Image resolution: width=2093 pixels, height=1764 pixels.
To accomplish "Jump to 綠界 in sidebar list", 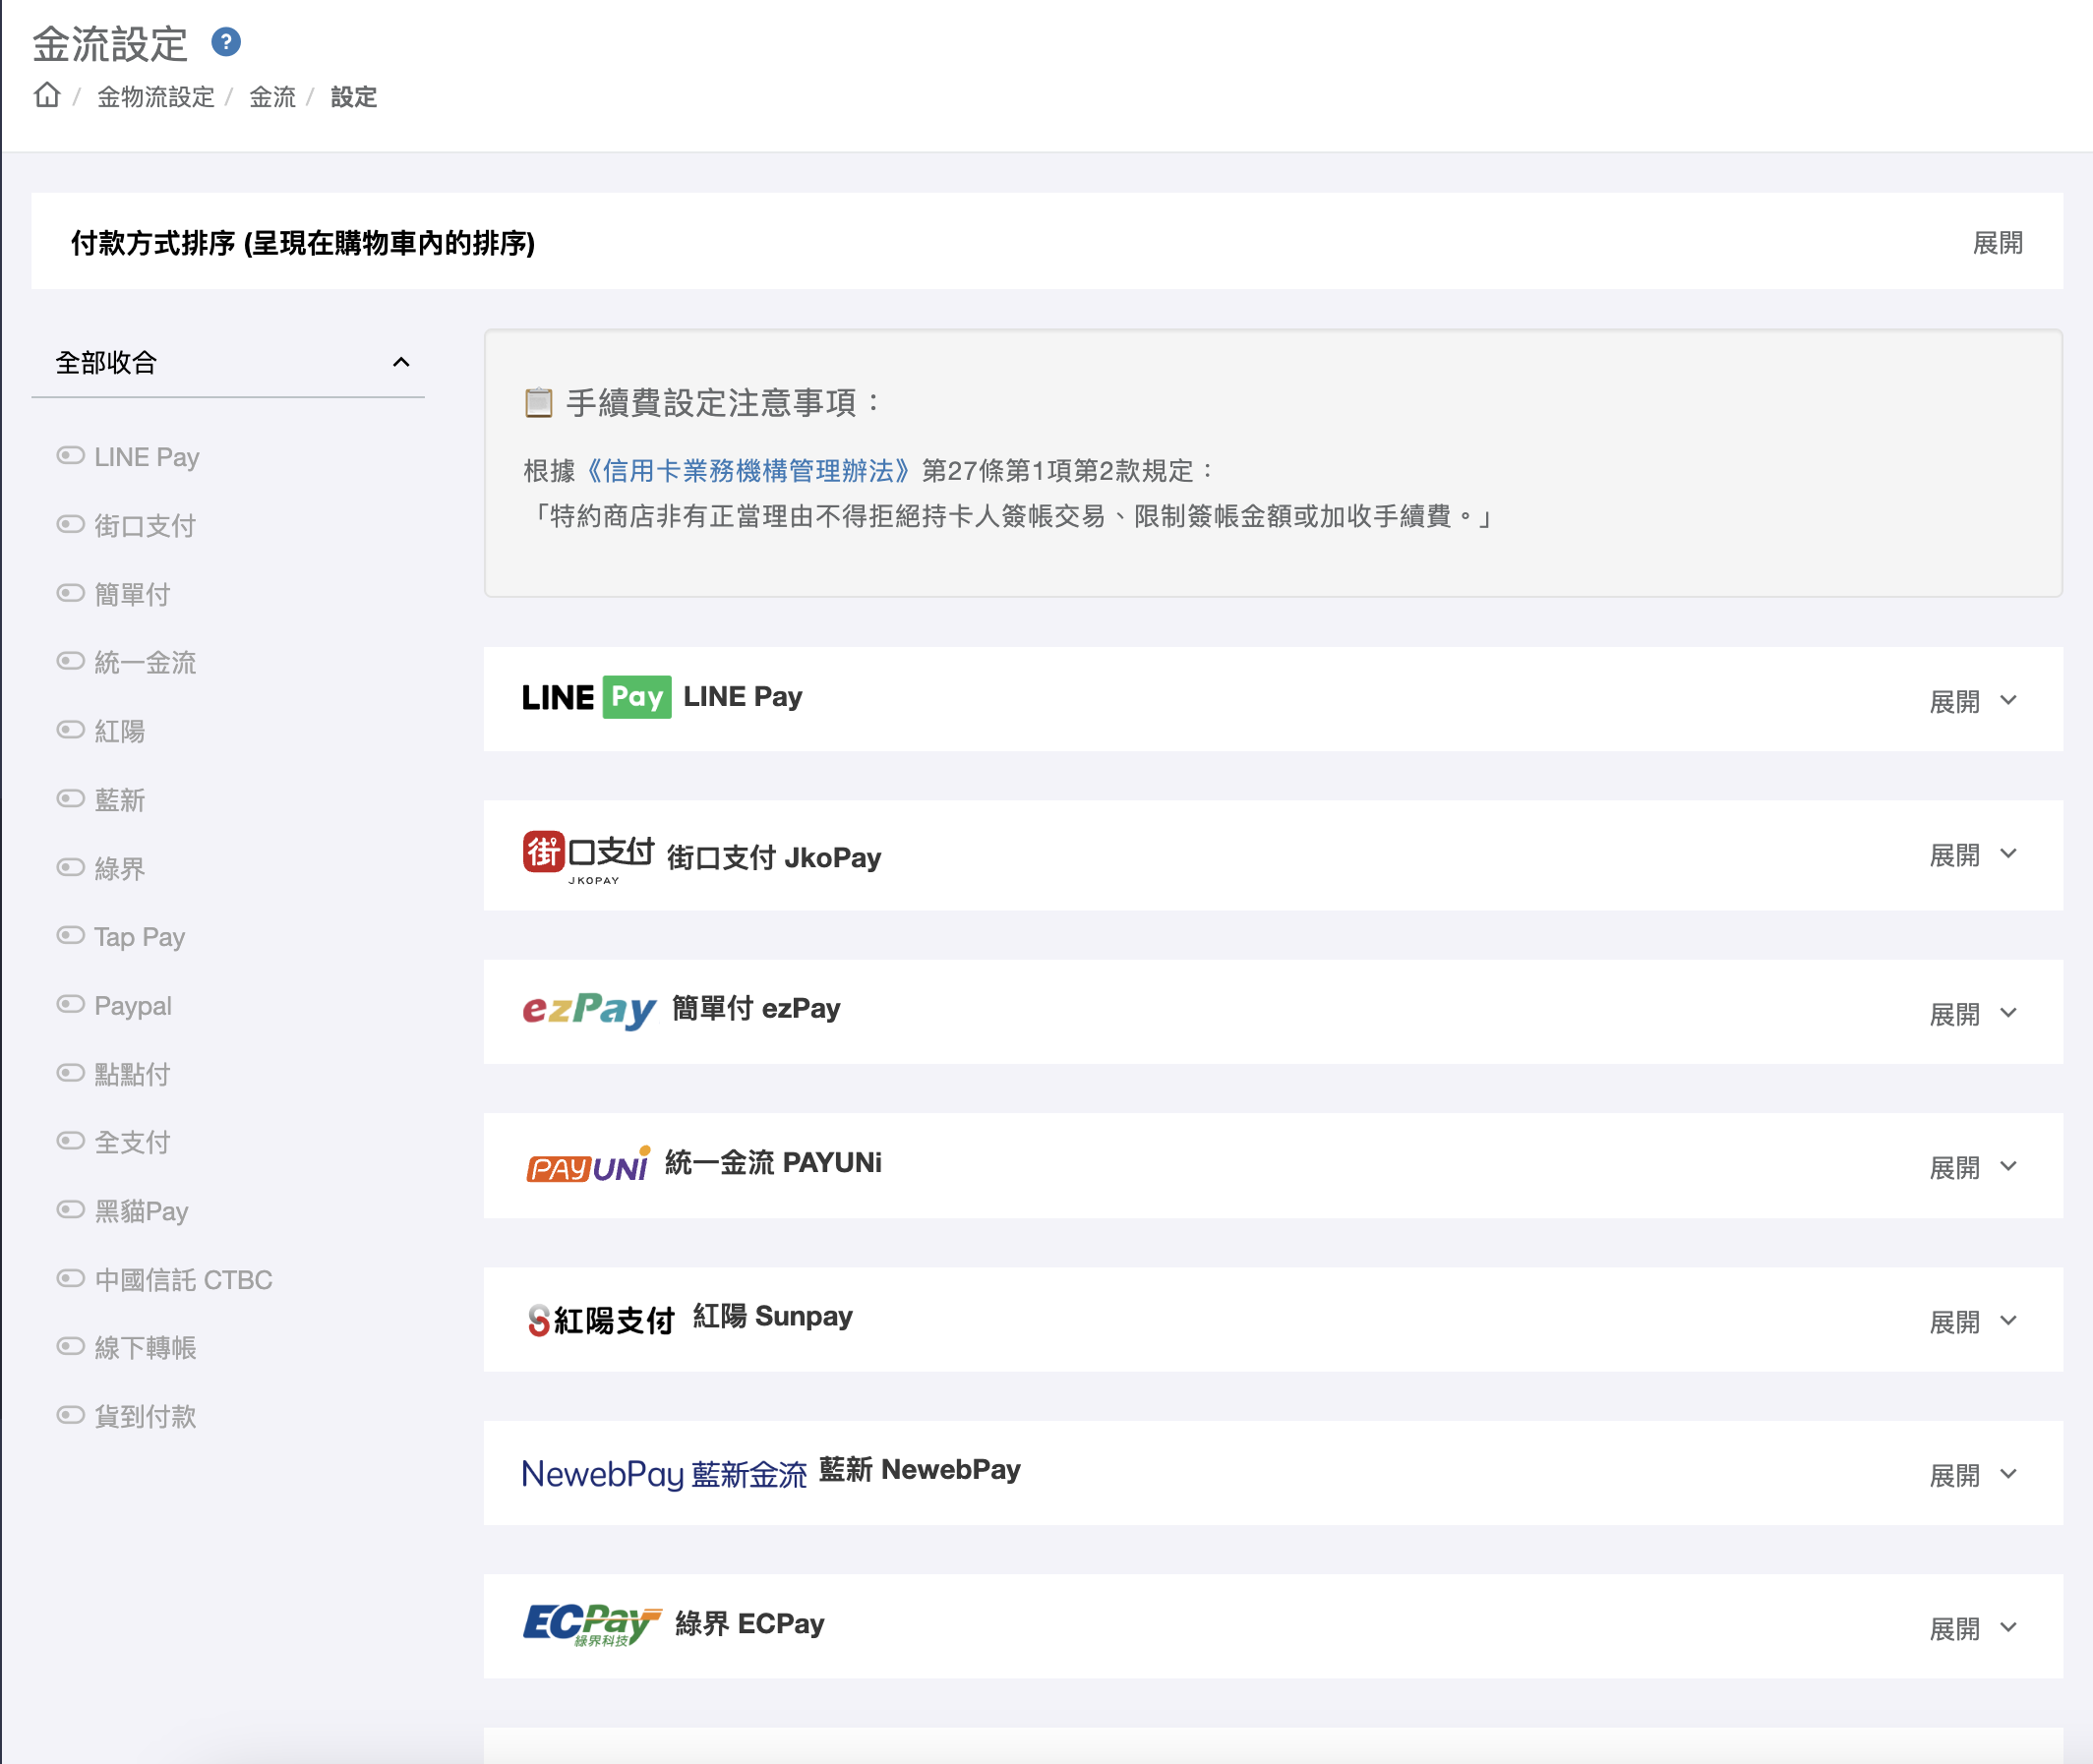I will pyautogui.click(x=120, y=869).
